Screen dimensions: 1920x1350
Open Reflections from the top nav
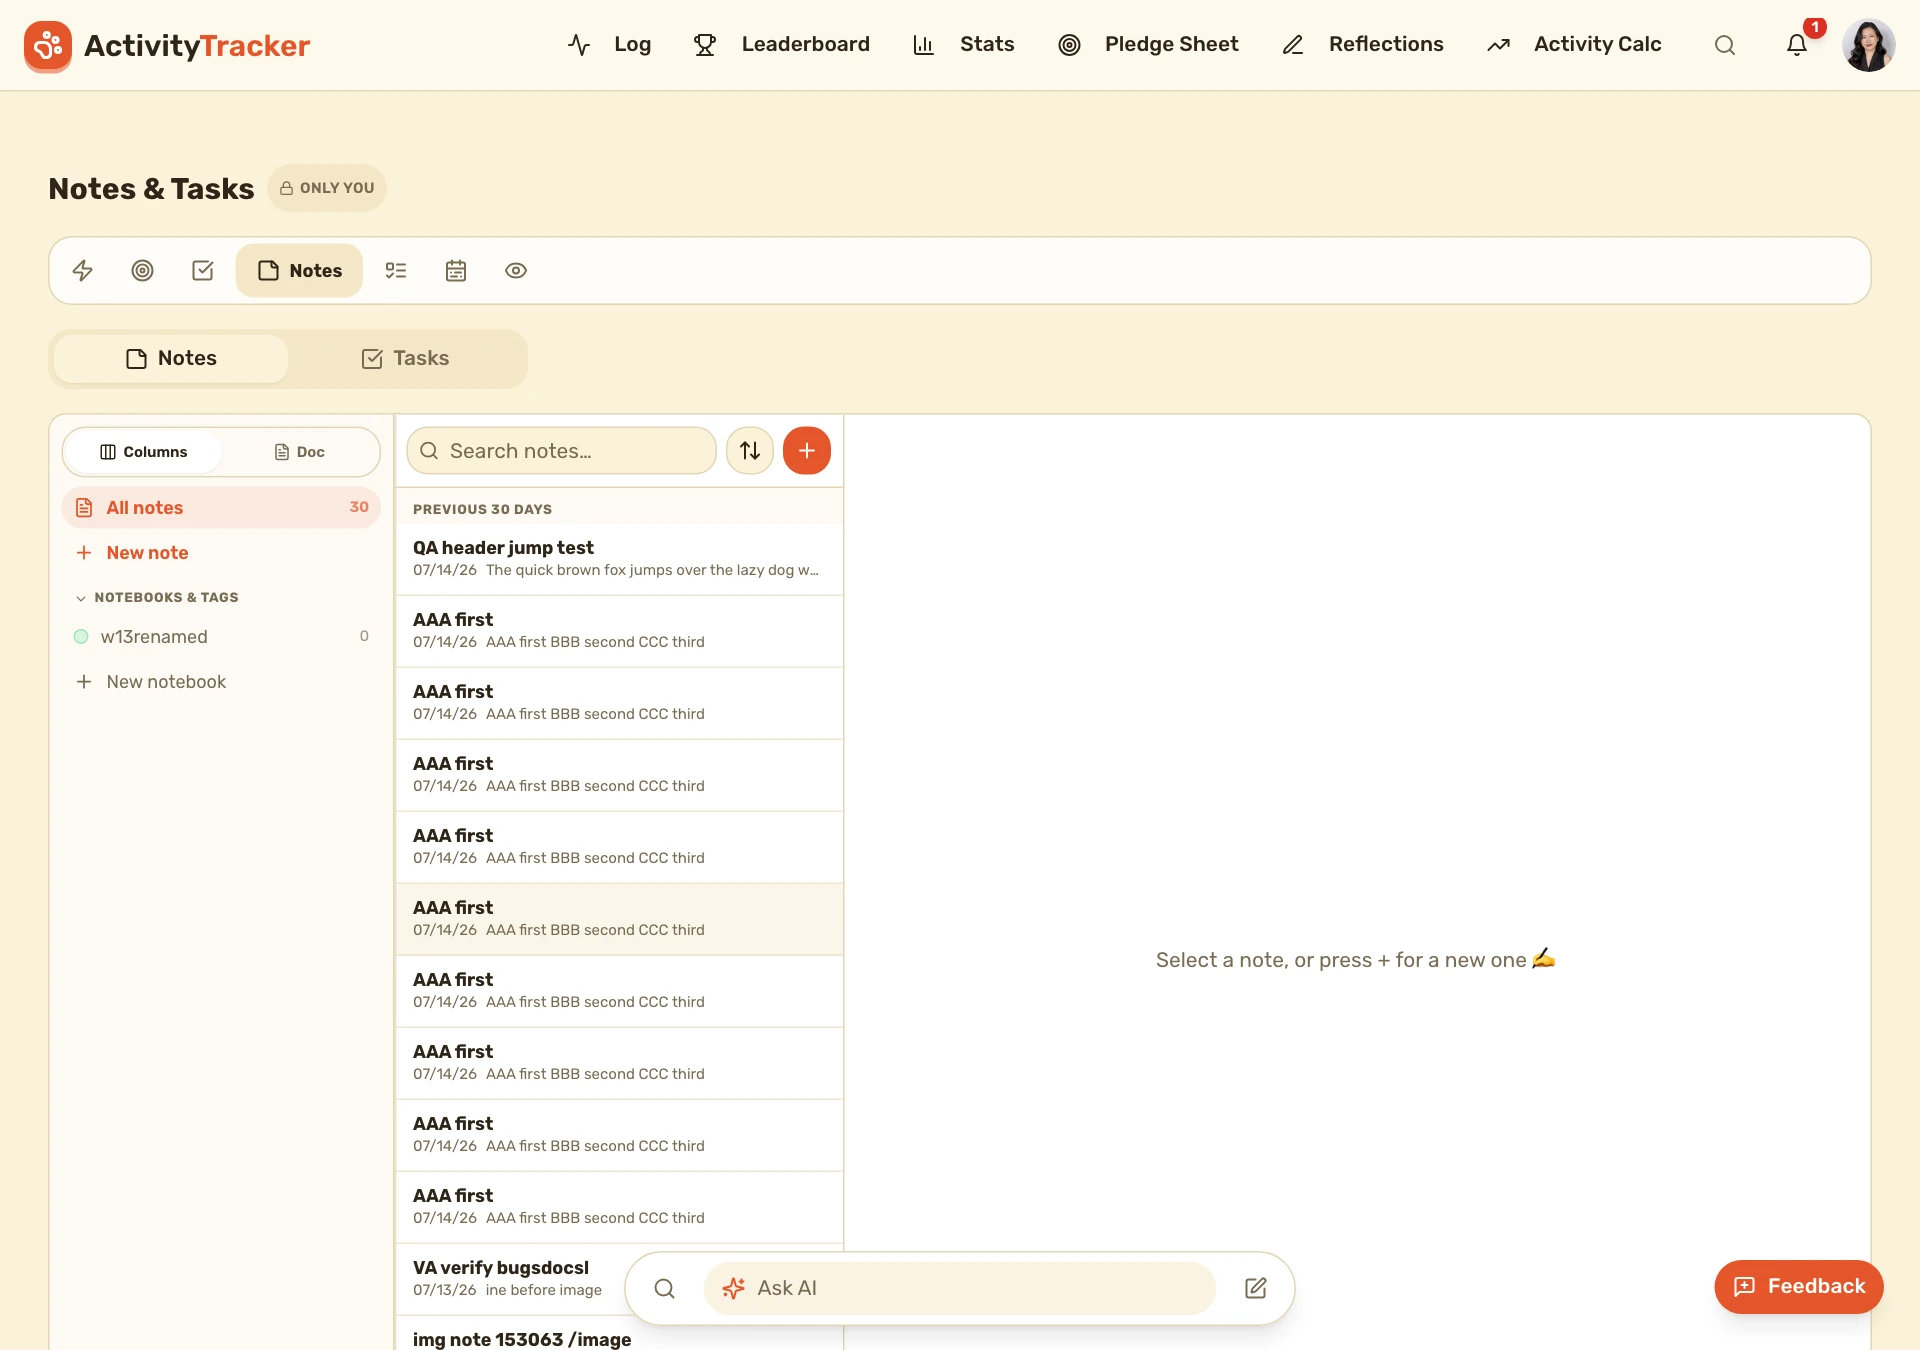pos(1363,45)
